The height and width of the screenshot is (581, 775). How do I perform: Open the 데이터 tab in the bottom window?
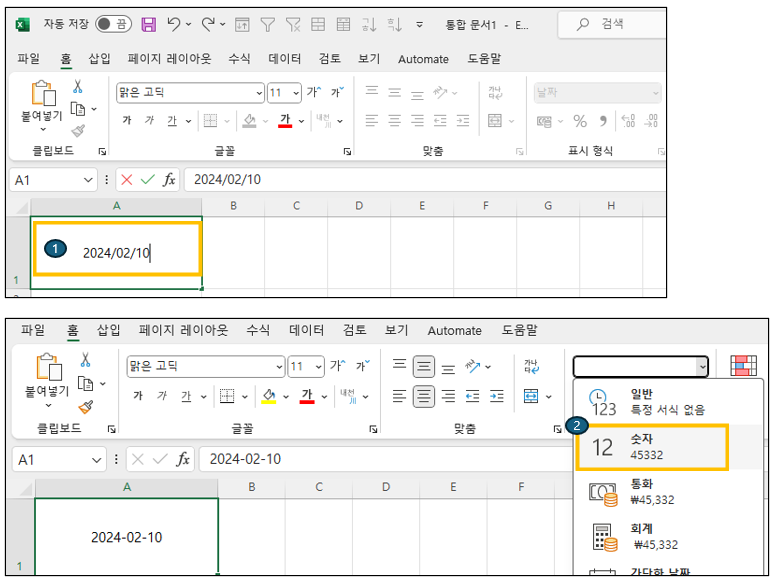point(307,330)
